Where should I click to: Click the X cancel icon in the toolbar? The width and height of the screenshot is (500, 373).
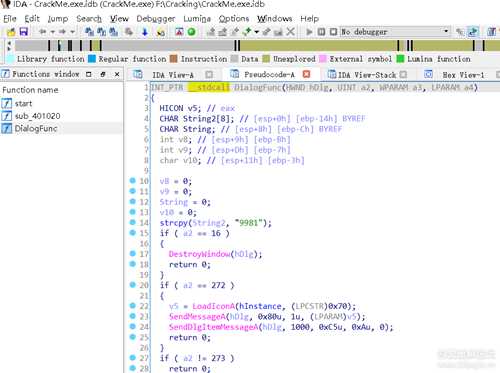(290, 32)
